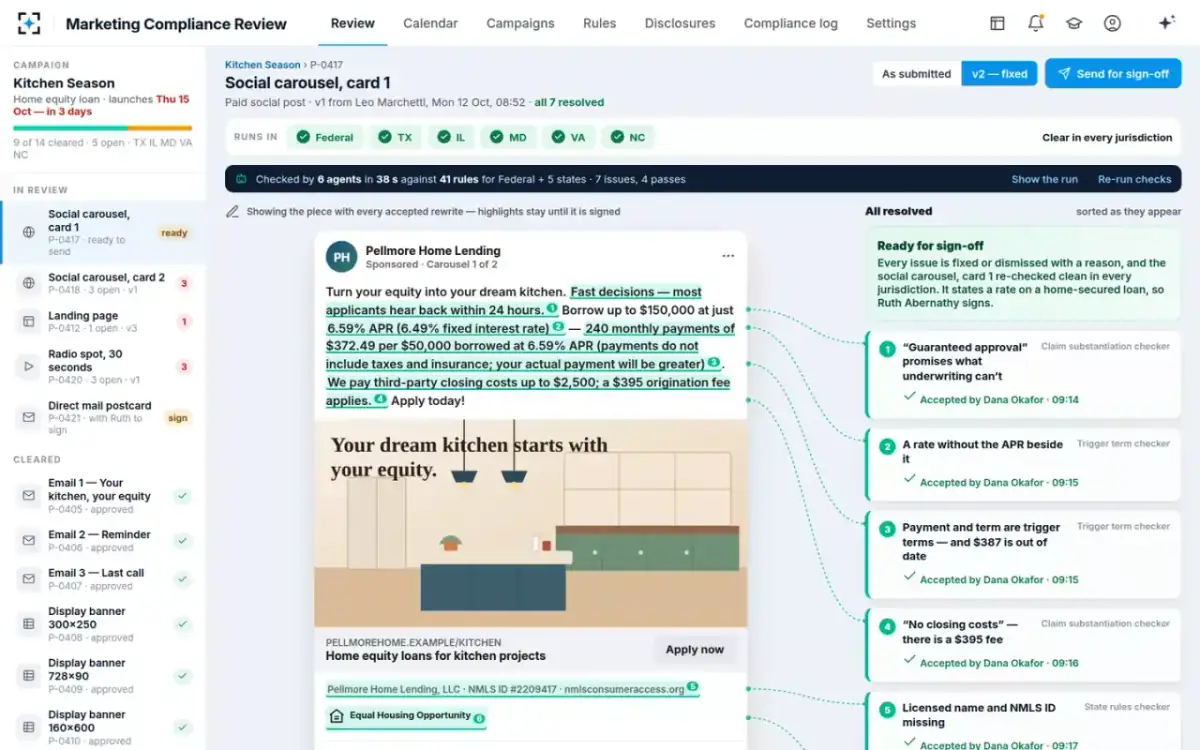Screen dimensions: 1200x750
Task: Click highlight marker 4 before 'Apply today!'
Action: pos(380,400)
